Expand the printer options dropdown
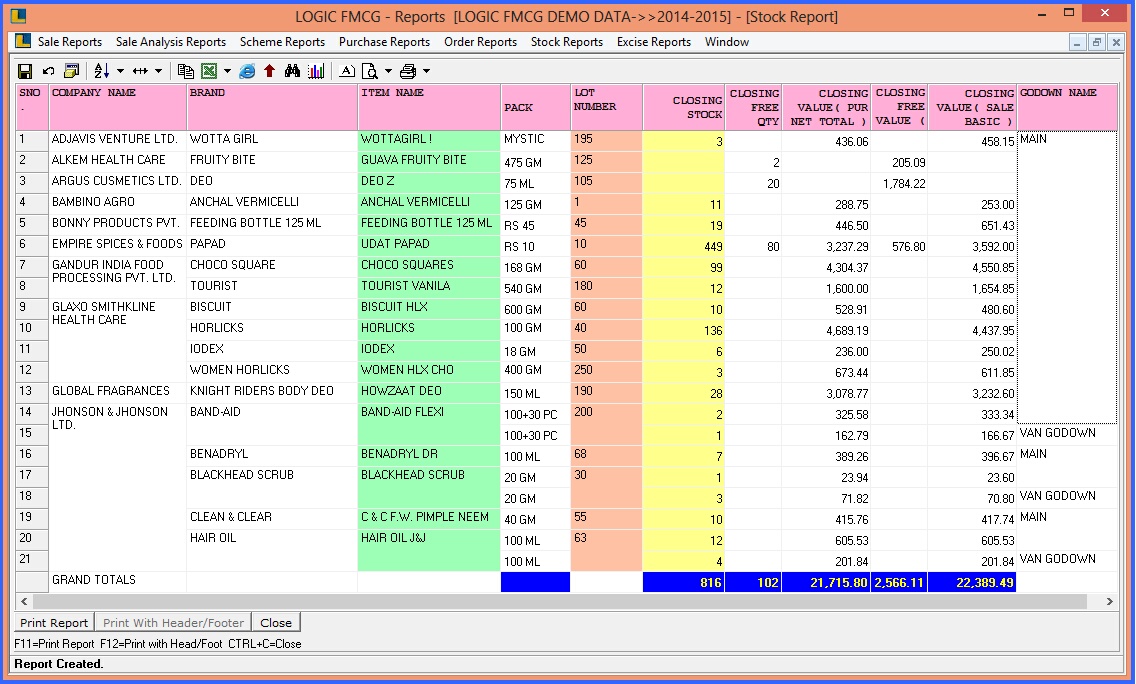Viewport: 1136px width, 684px height. [426, 70]
